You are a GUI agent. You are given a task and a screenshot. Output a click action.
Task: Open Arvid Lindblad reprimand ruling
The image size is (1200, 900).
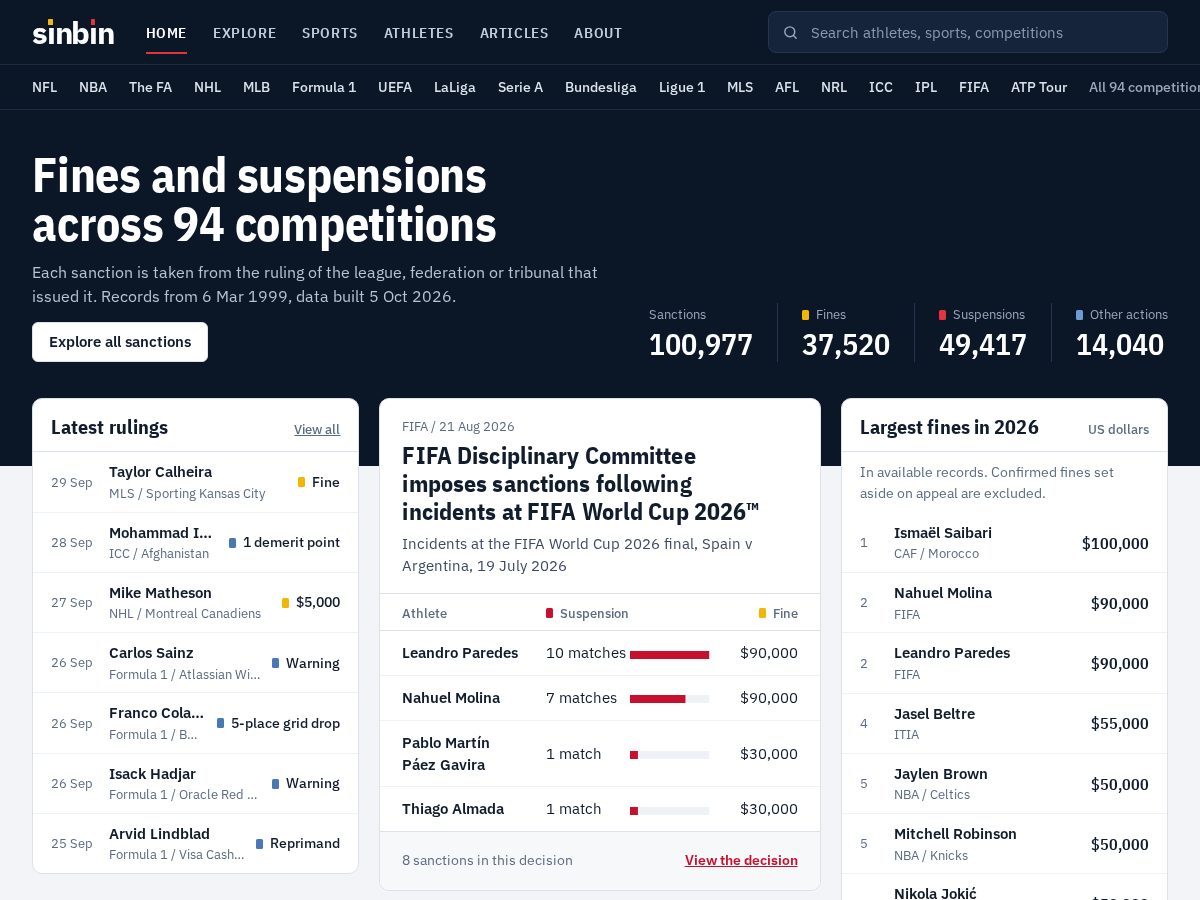click(x=195, y=843)
